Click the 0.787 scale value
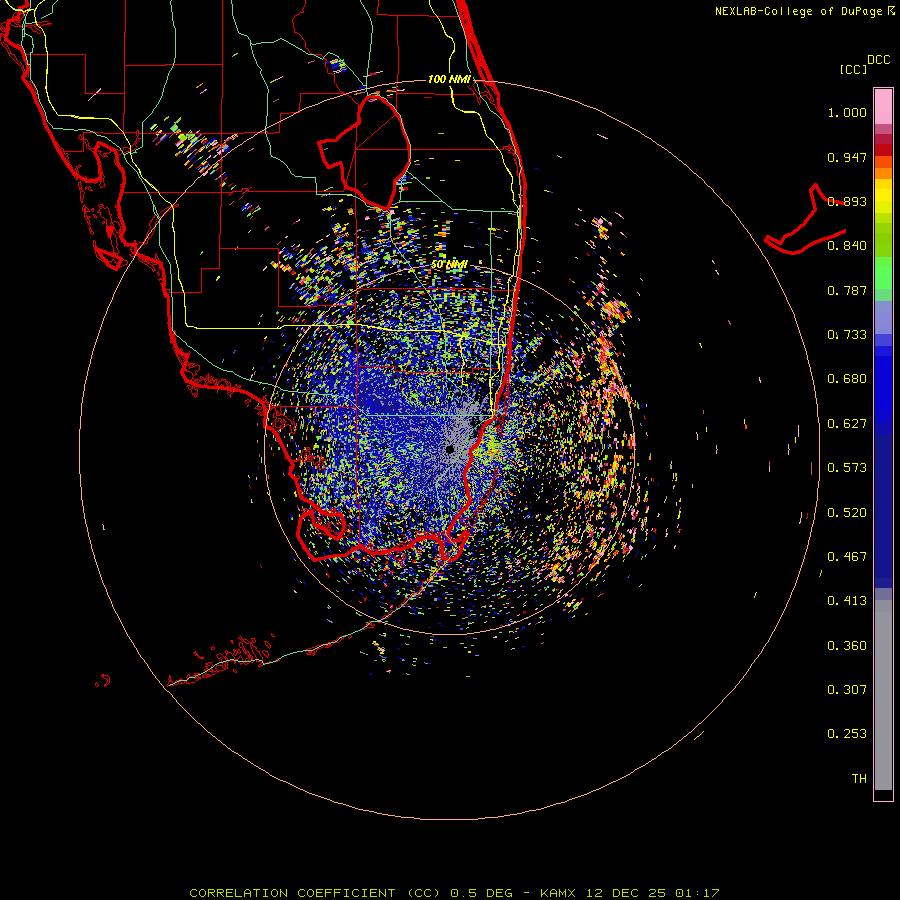The height and width of the screenshot is (900, 900). 847,290
